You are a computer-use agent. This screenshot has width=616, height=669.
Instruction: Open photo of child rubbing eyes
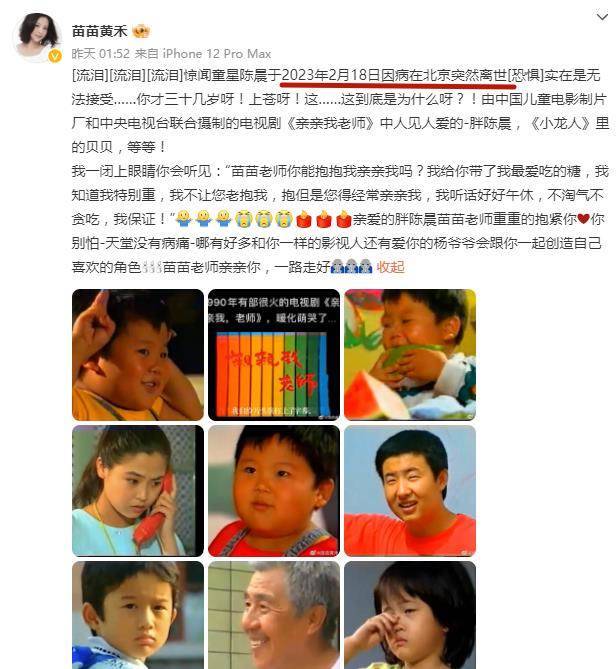click(x=410, y=615)
